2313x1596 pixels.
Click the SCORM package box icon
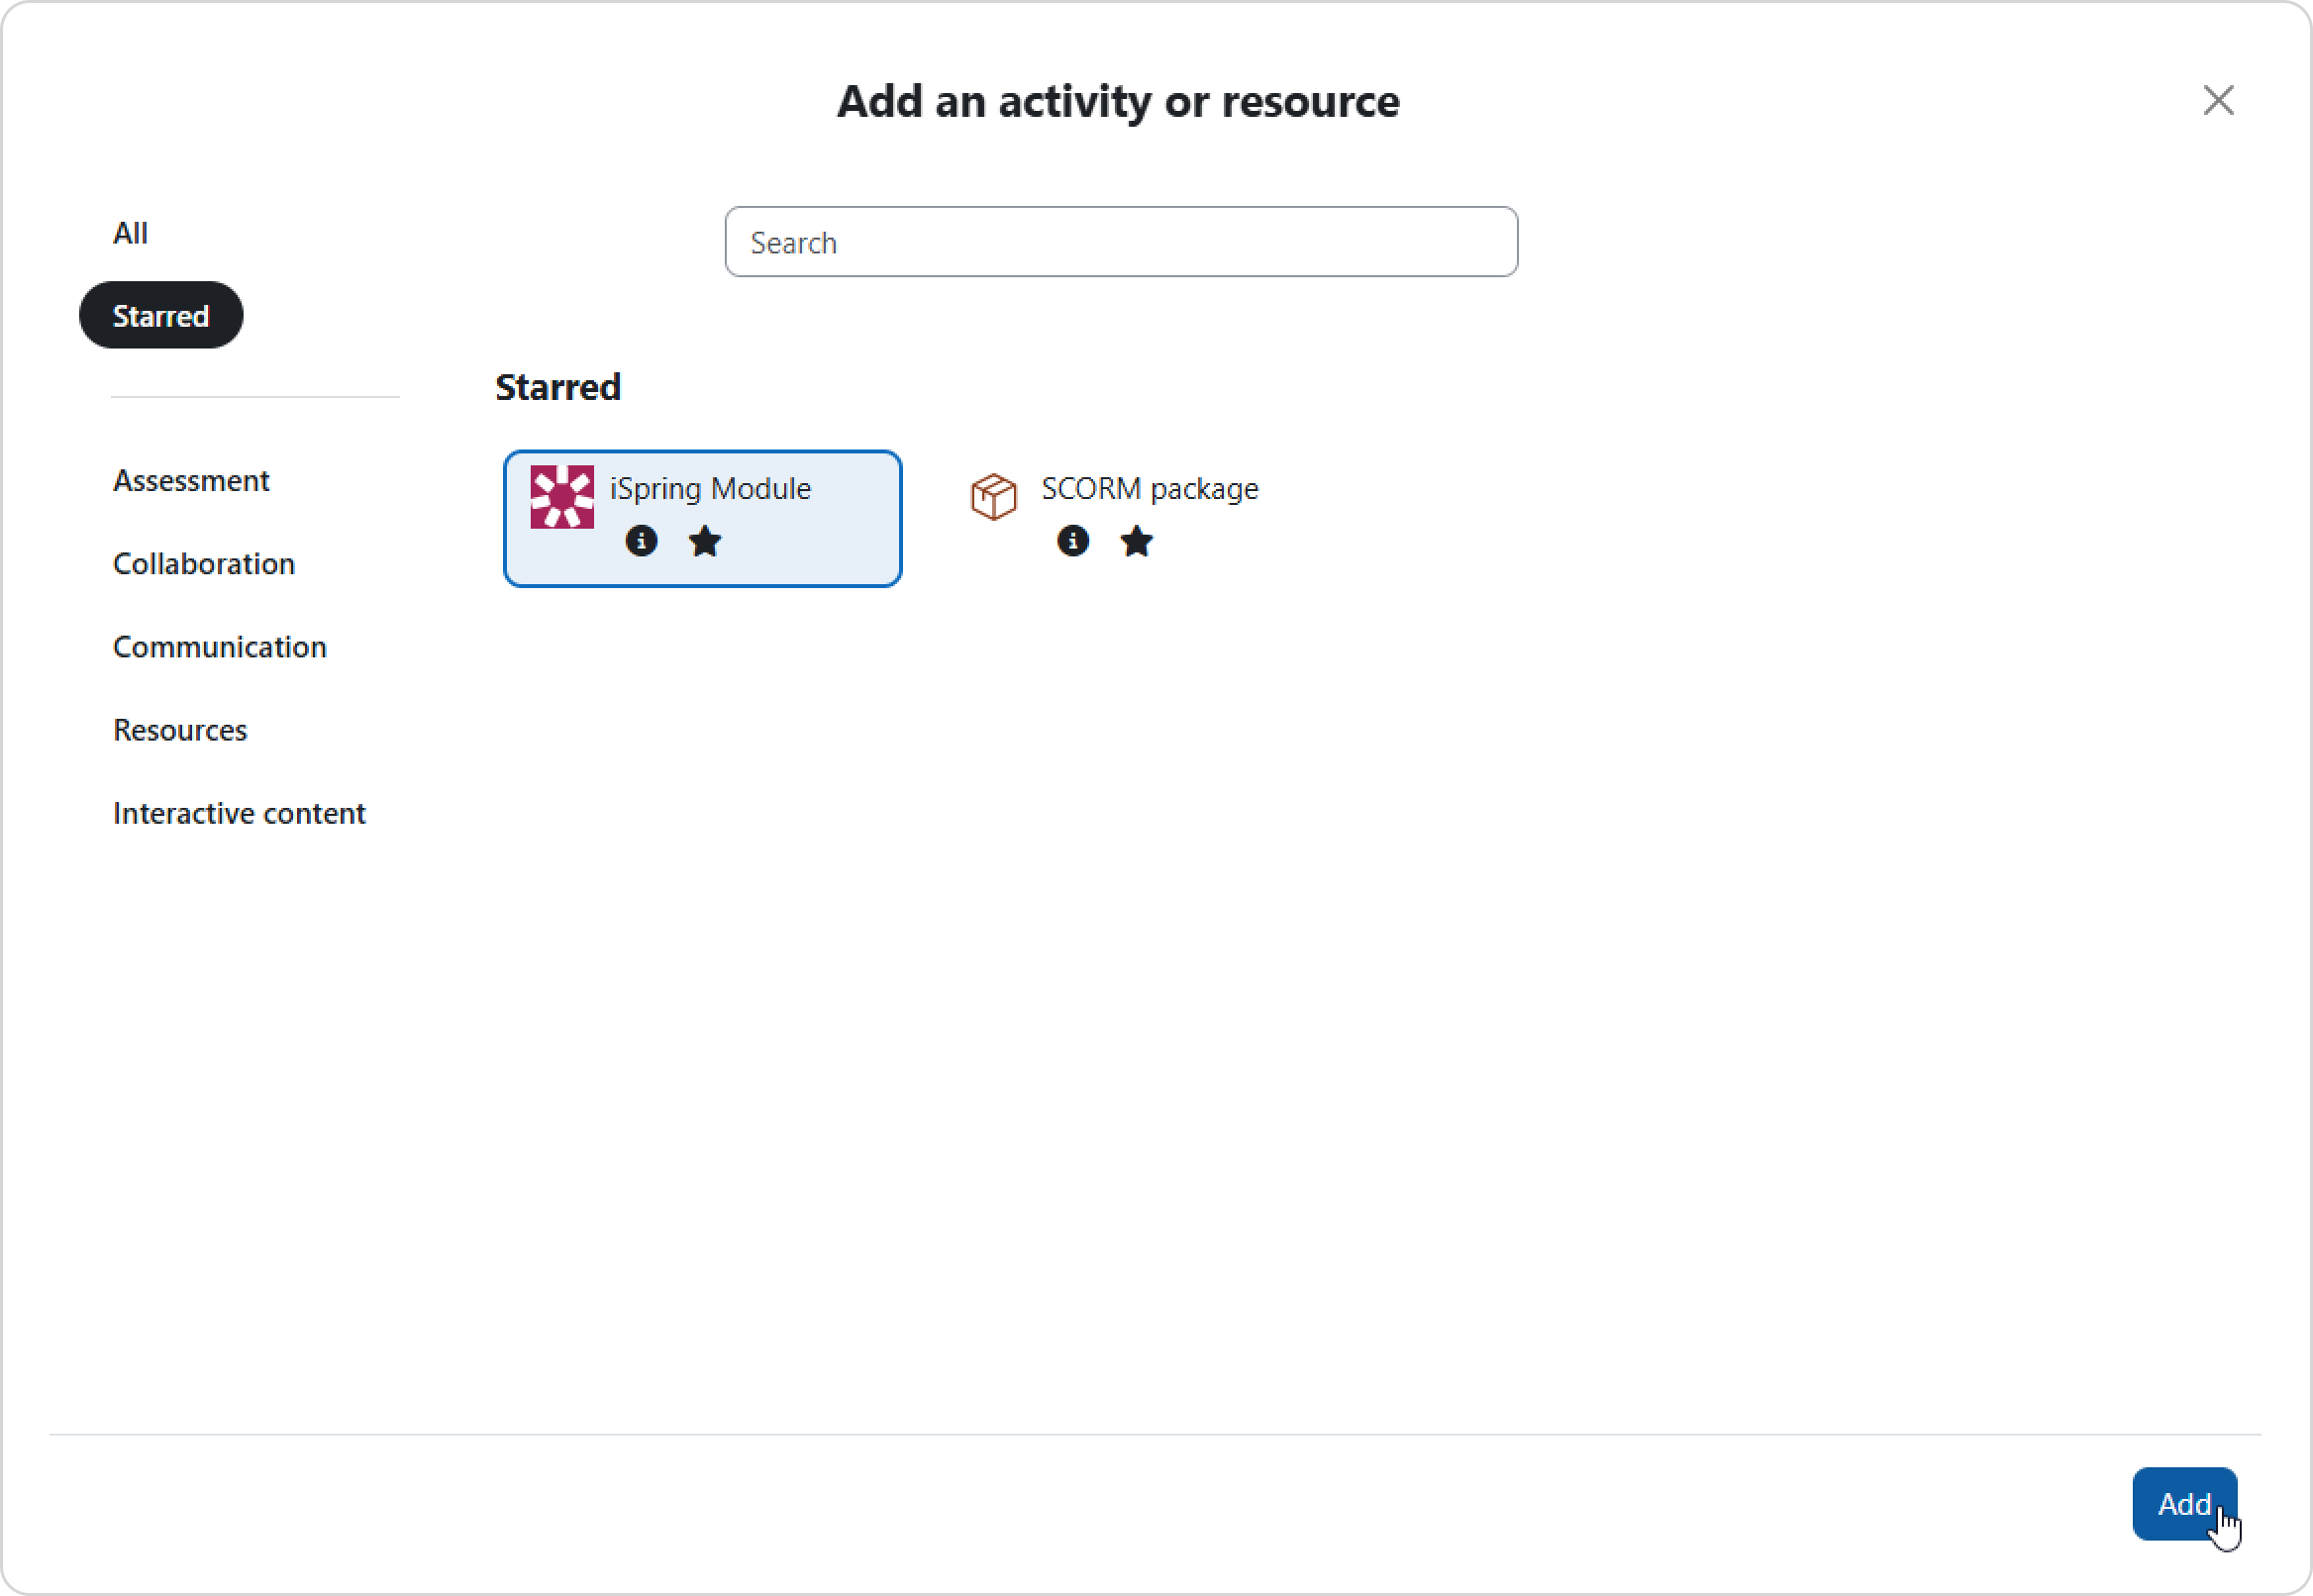(x=993, y=497)
